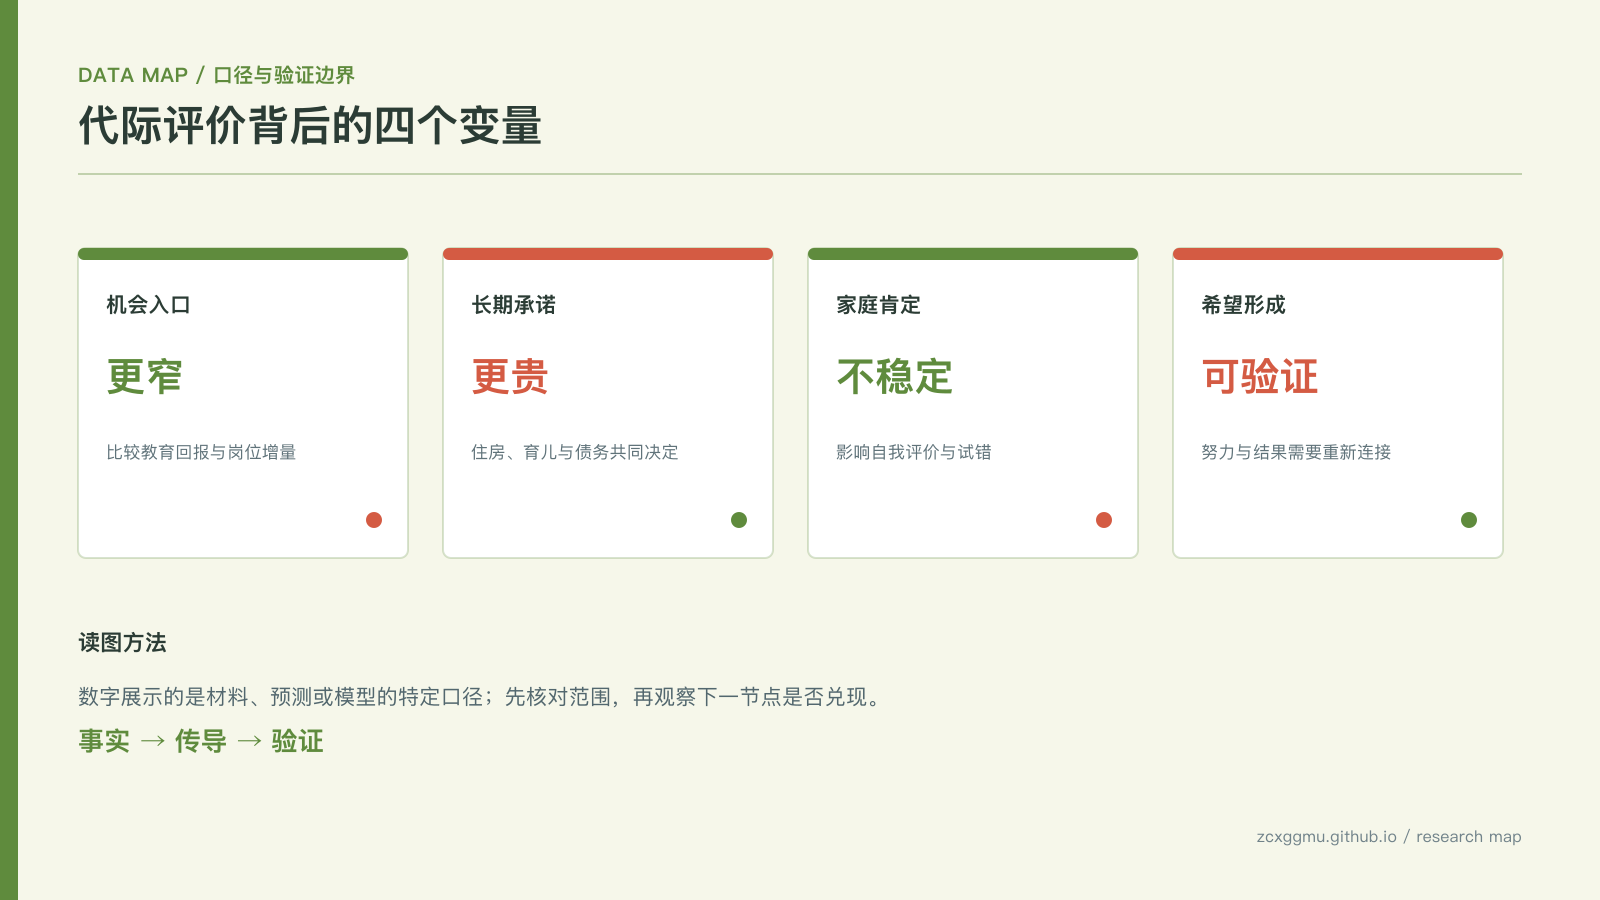Select the 长期承诺 card title
The height and width of the screenshot is (900, 1600).
514,305
